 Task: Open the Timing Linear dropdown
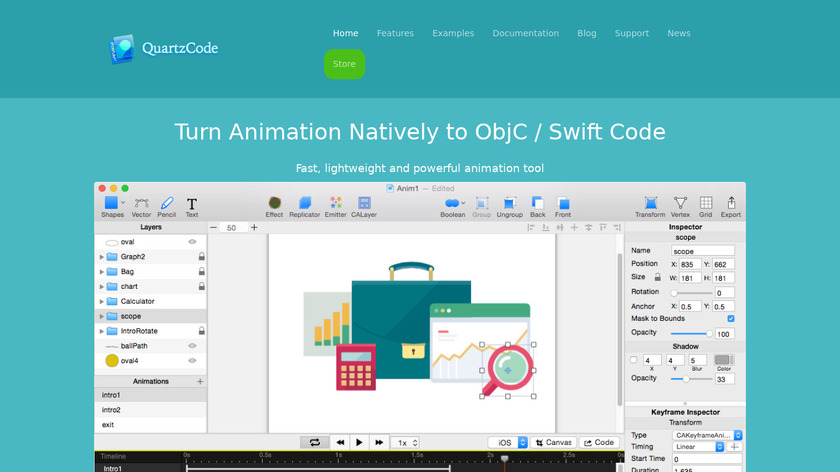pyautogui.click(x=699, y=447)
